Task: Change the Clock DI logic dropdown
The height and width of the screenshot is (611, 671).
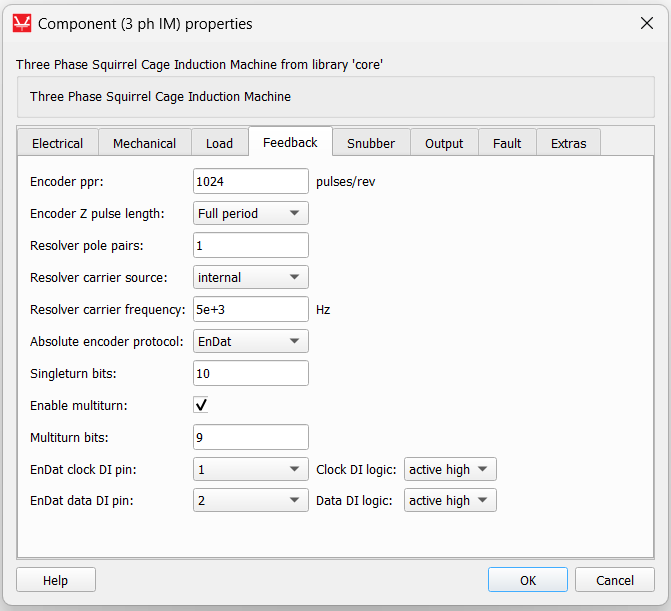Action: (x=449, y=469)
